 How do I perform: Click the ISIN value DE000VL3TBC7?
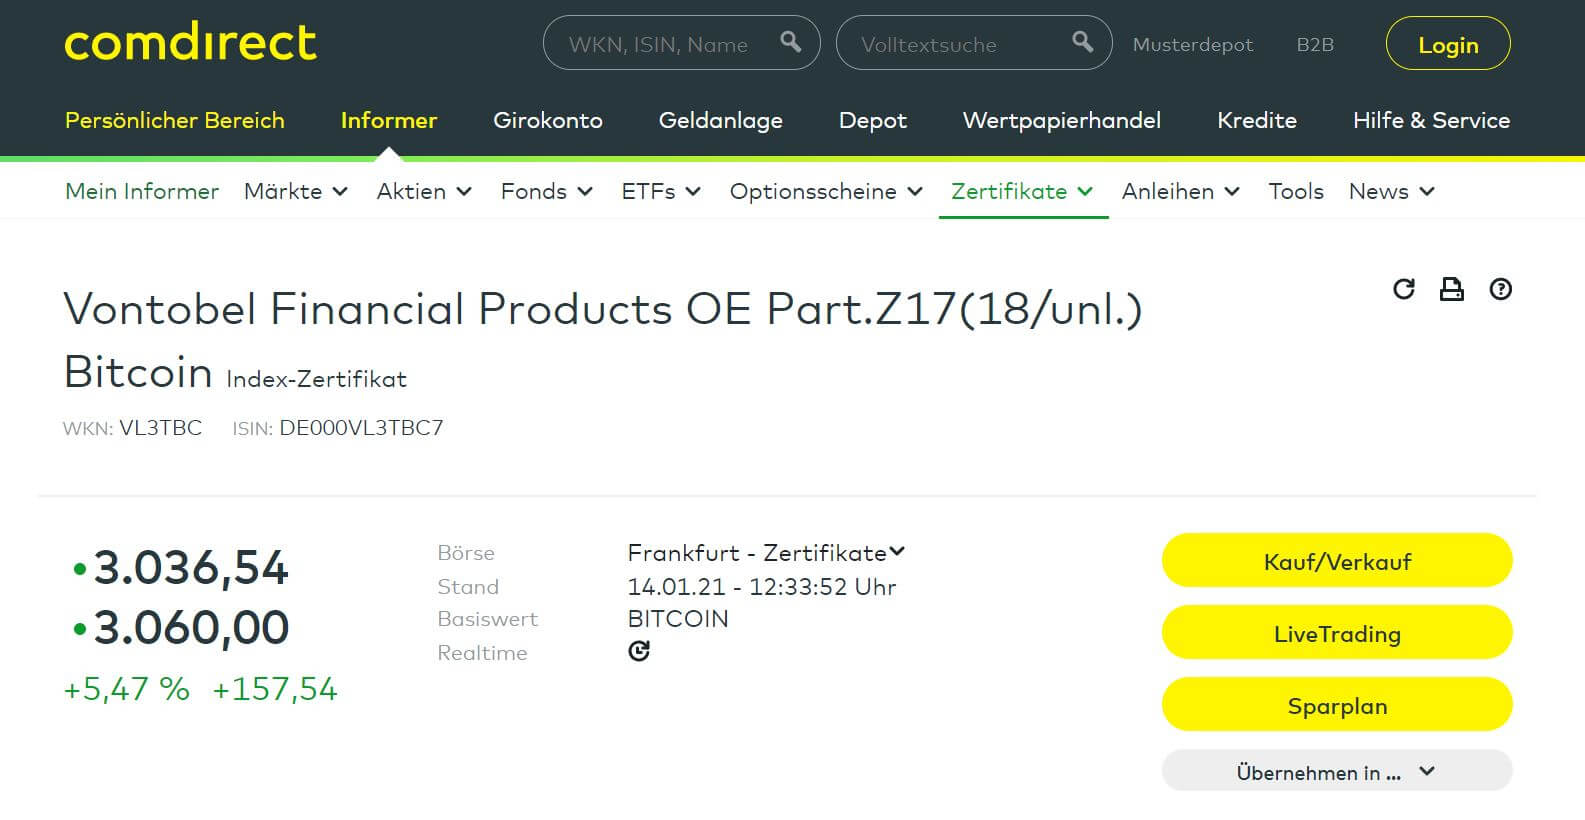[x=361, y=428]
